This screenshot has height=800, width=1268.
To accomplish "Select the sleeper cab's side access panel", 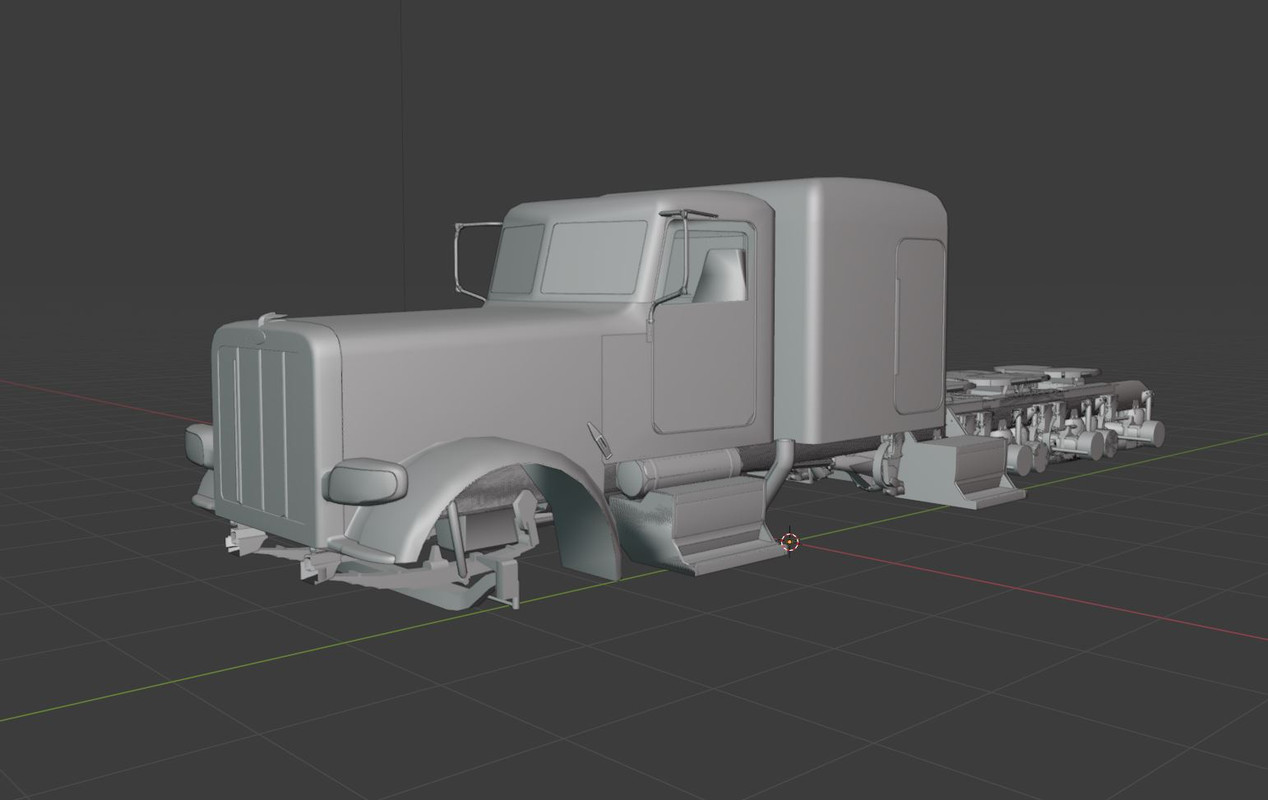I will tap(920, 326).
